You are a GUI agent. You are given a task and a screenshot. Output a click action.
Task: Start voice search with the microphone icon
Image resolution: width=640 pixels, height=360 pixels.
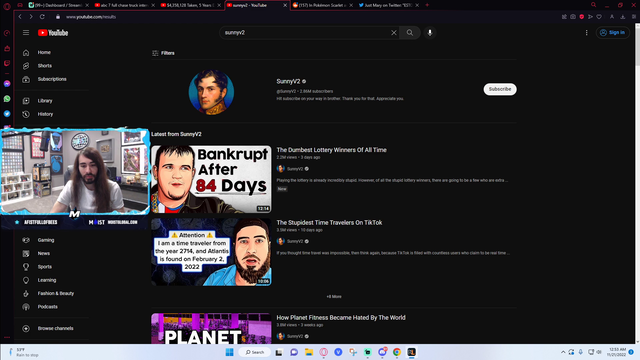point(430,33)
